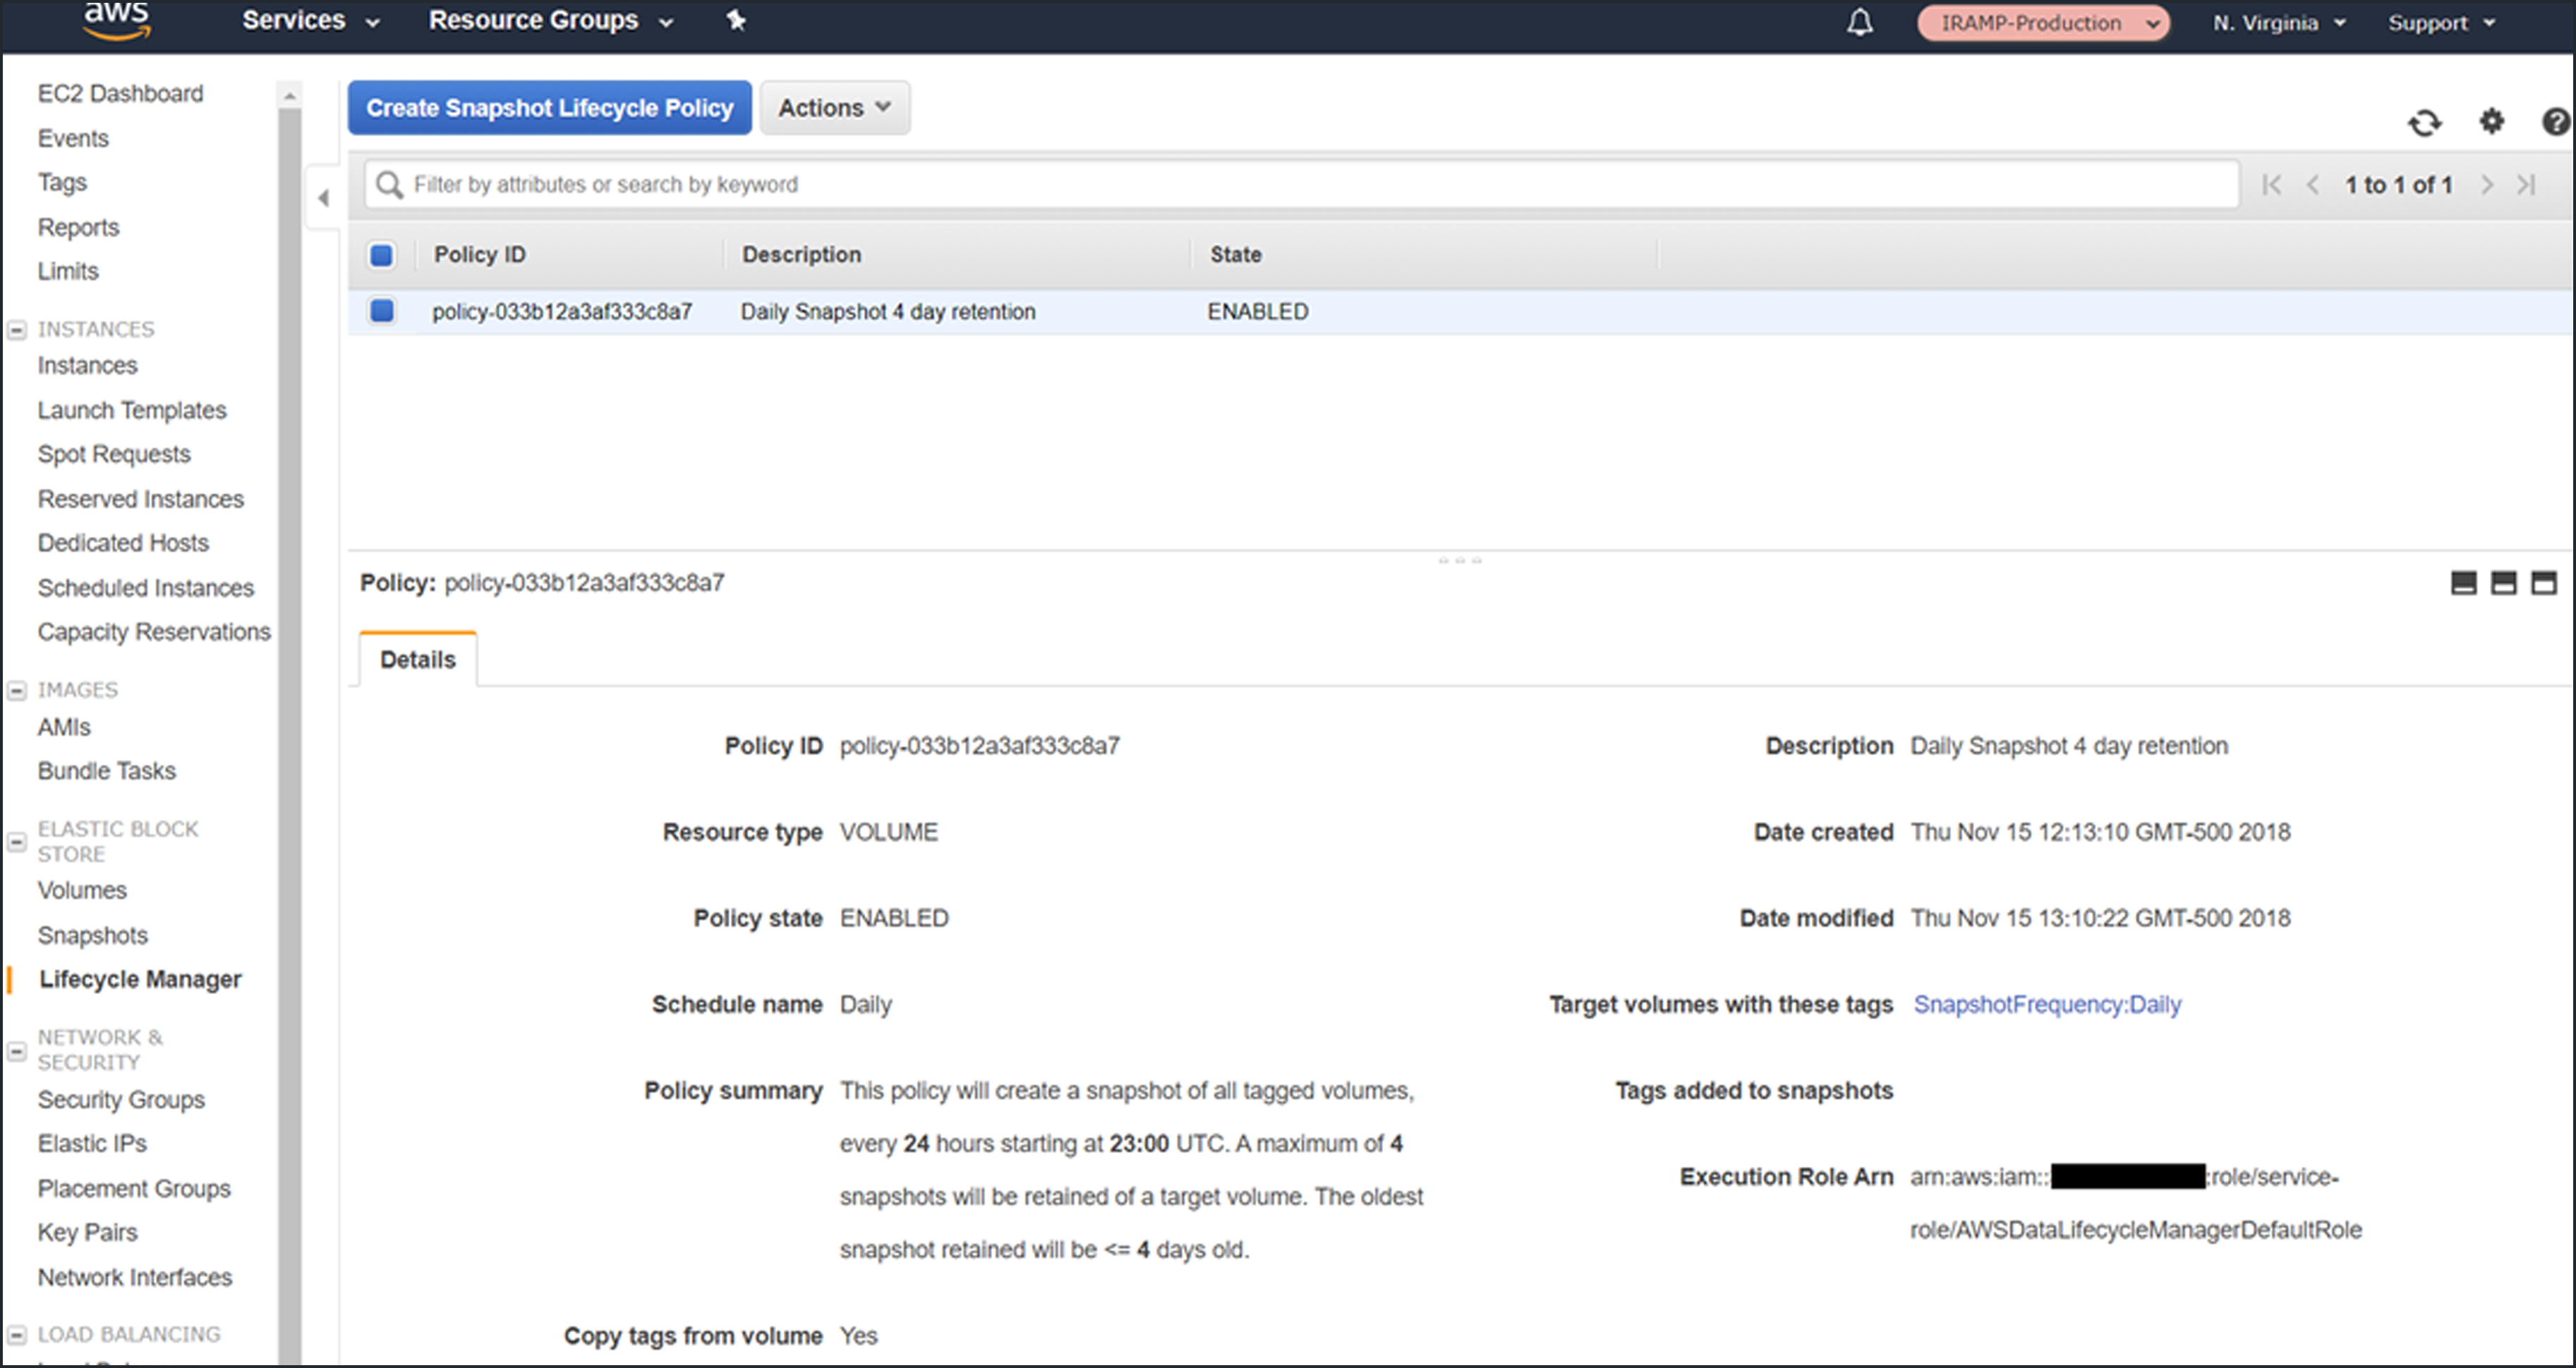
Task: Collapse sidebar using left arrow handle
Action: click(323, 198)
